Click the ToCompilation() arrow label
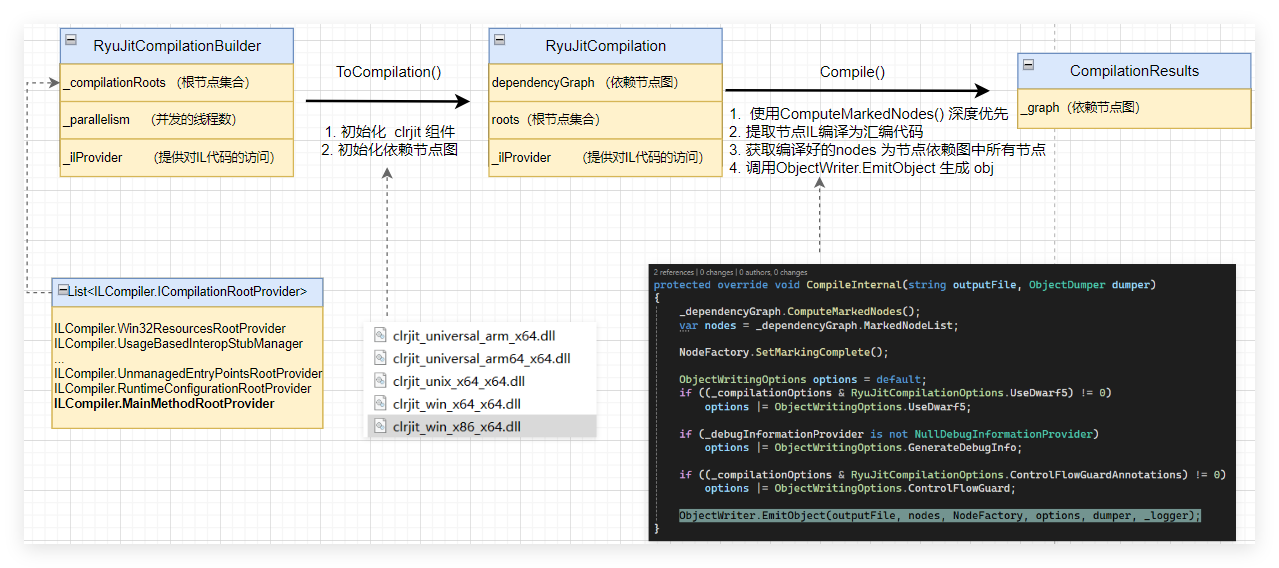Screen dimensions: 1279x568 pos(388,72)
